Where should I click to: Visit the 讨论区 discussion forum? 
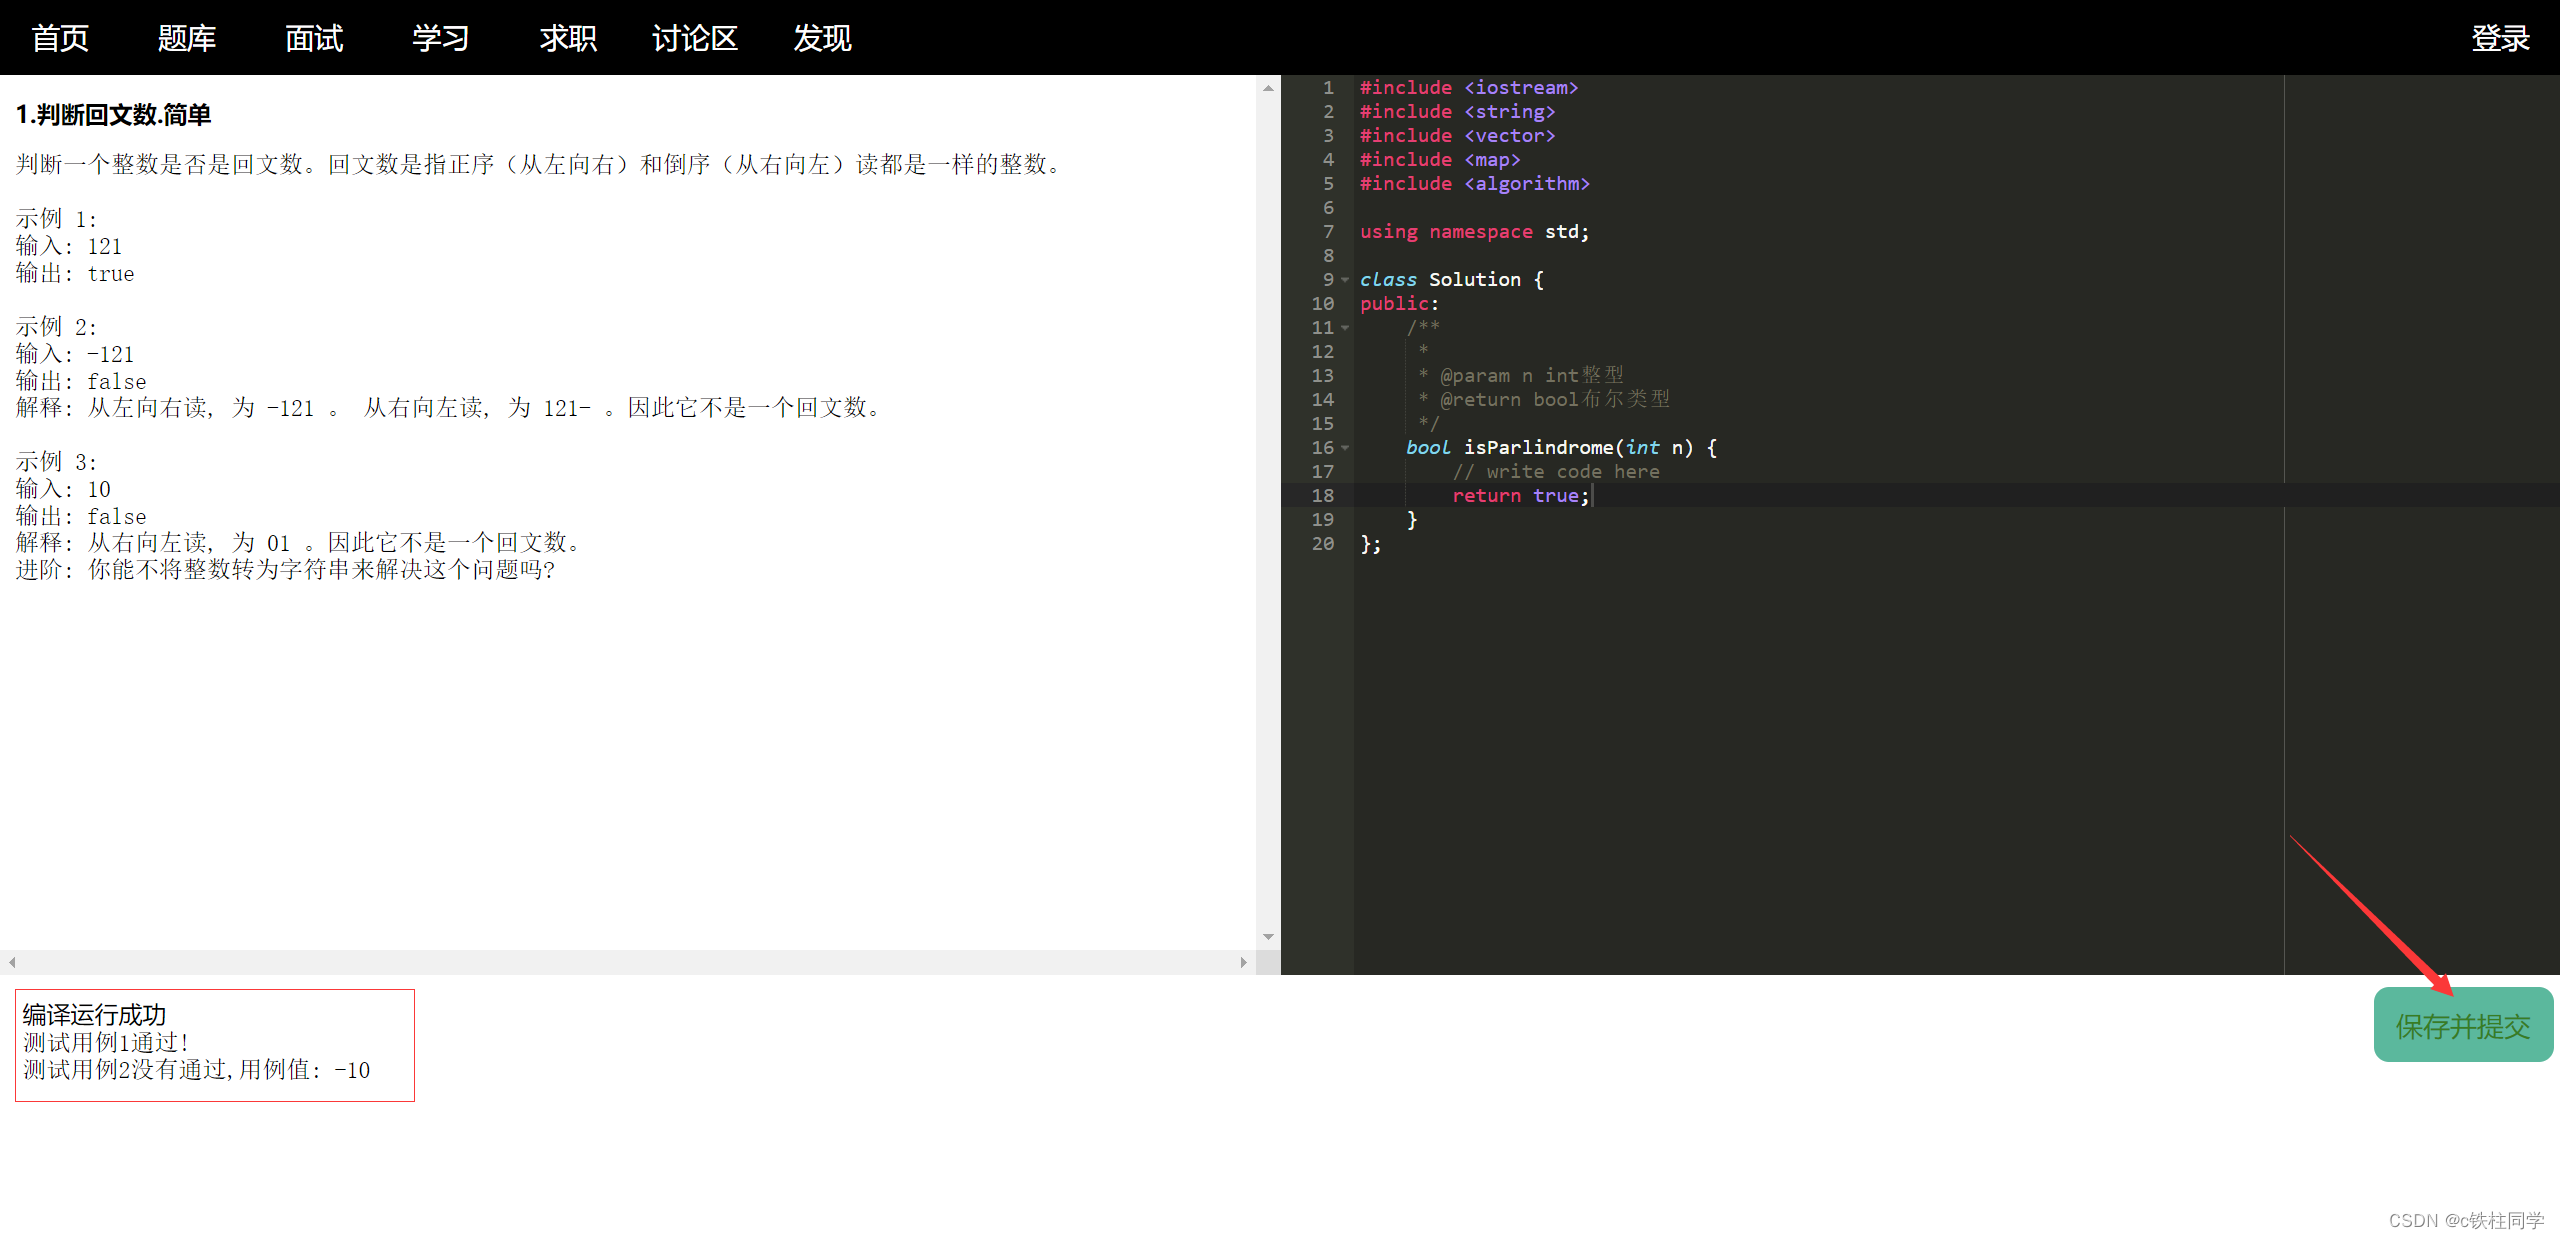click(x=695, y=38)
